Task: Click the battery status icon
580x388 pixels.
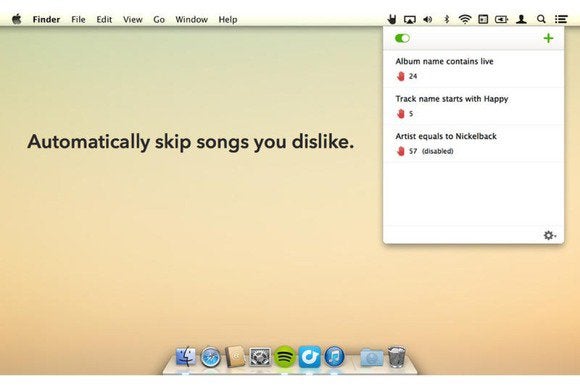Action: [501, 19]
